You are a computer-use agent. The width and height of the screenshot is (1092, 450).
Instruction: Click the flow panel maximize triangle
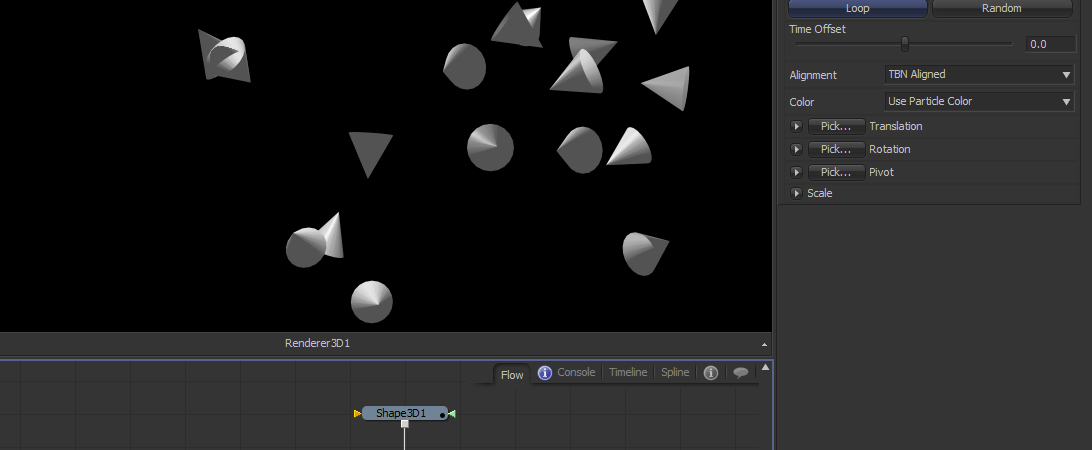[765, 367]
